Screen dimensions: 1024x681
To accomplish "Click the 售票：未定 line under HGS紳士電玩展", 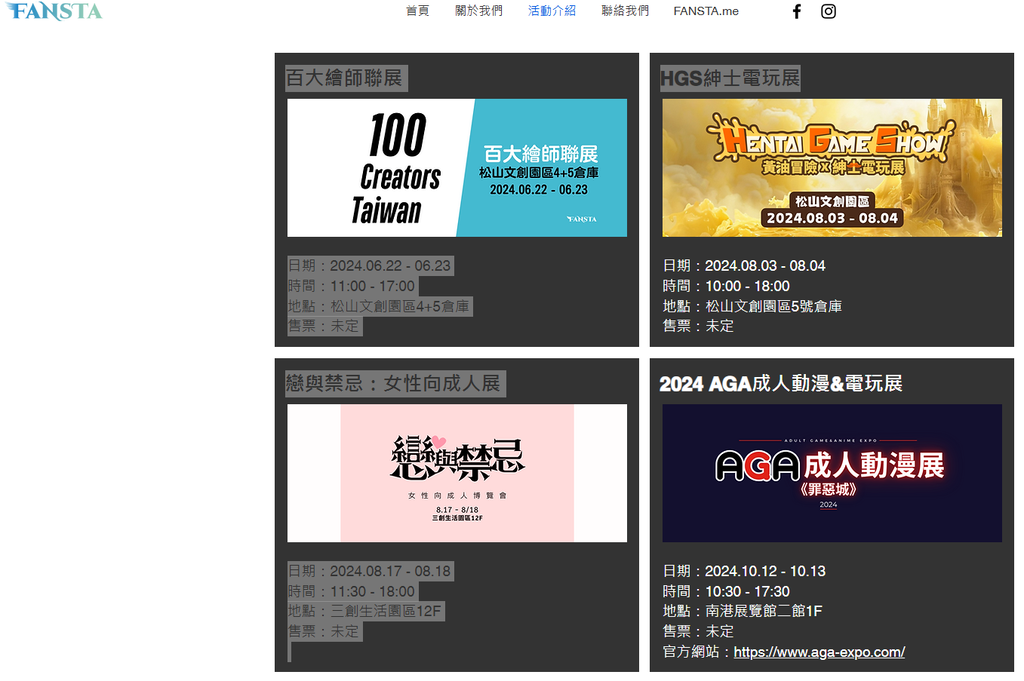I will coord(698,326).
